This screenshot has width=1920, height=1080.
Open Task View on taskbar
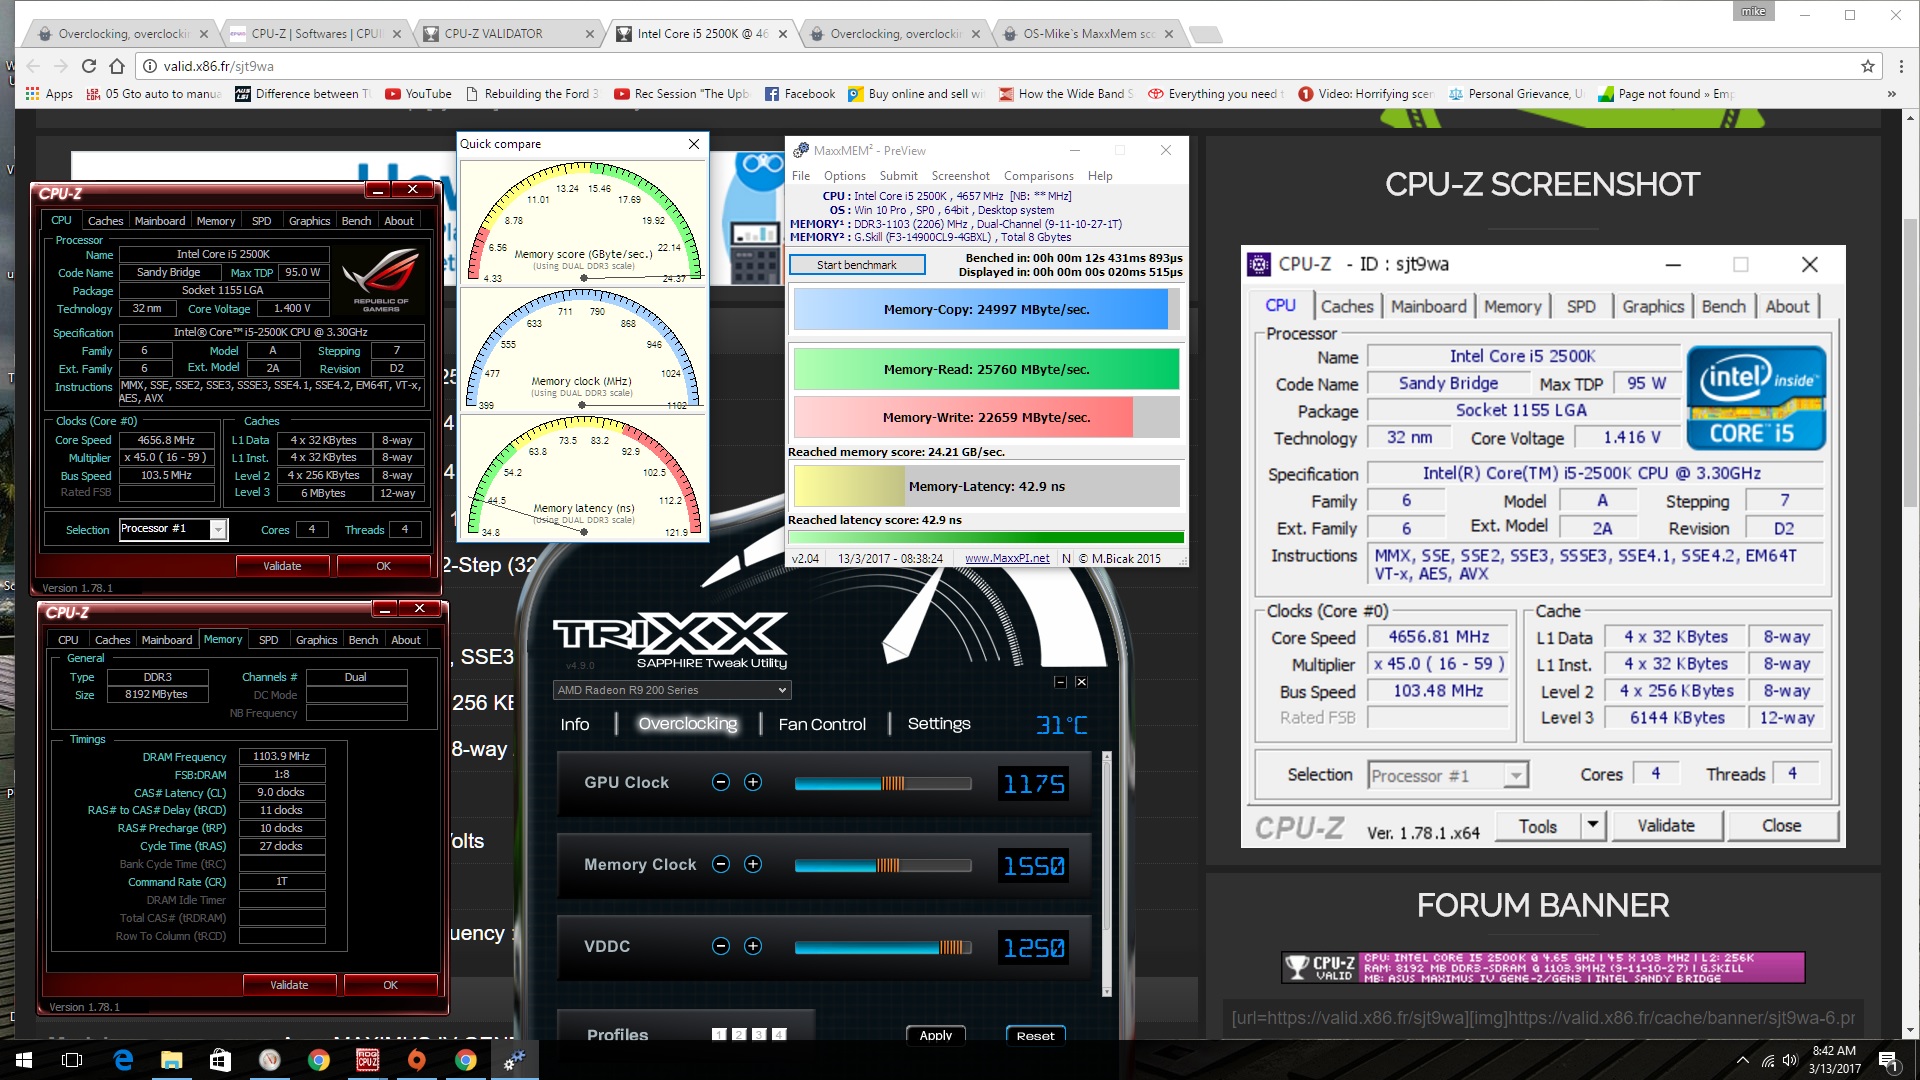72,1060
